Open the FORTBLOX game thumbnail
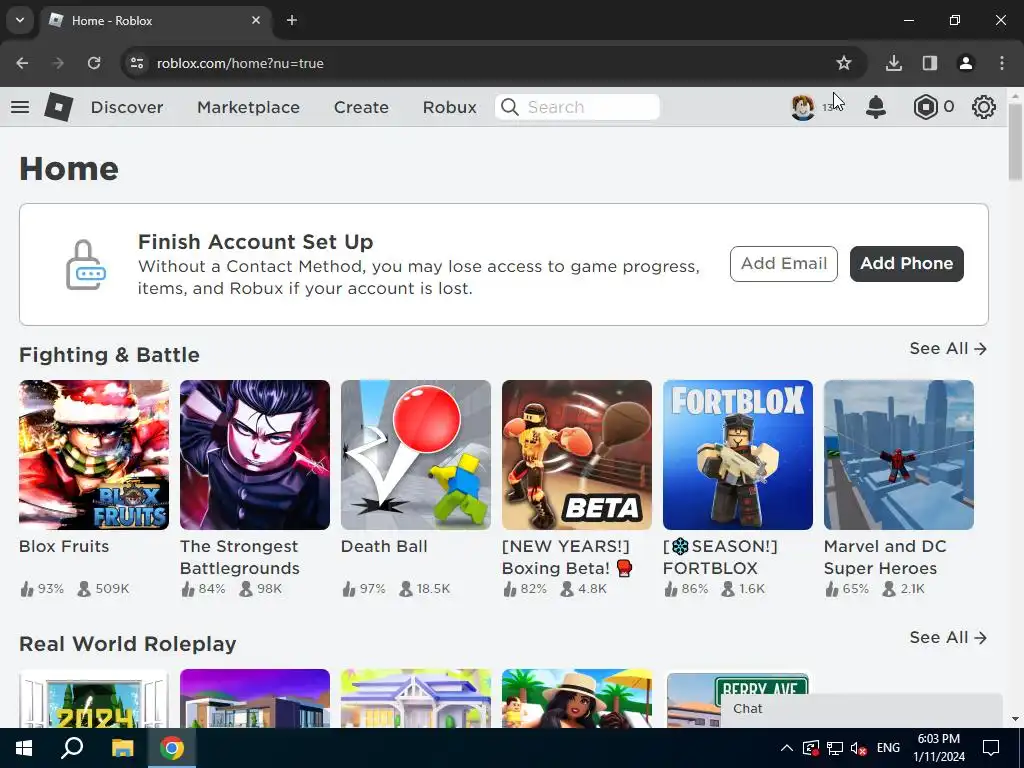Screen dimensions: 1024x768 point(738,455)
